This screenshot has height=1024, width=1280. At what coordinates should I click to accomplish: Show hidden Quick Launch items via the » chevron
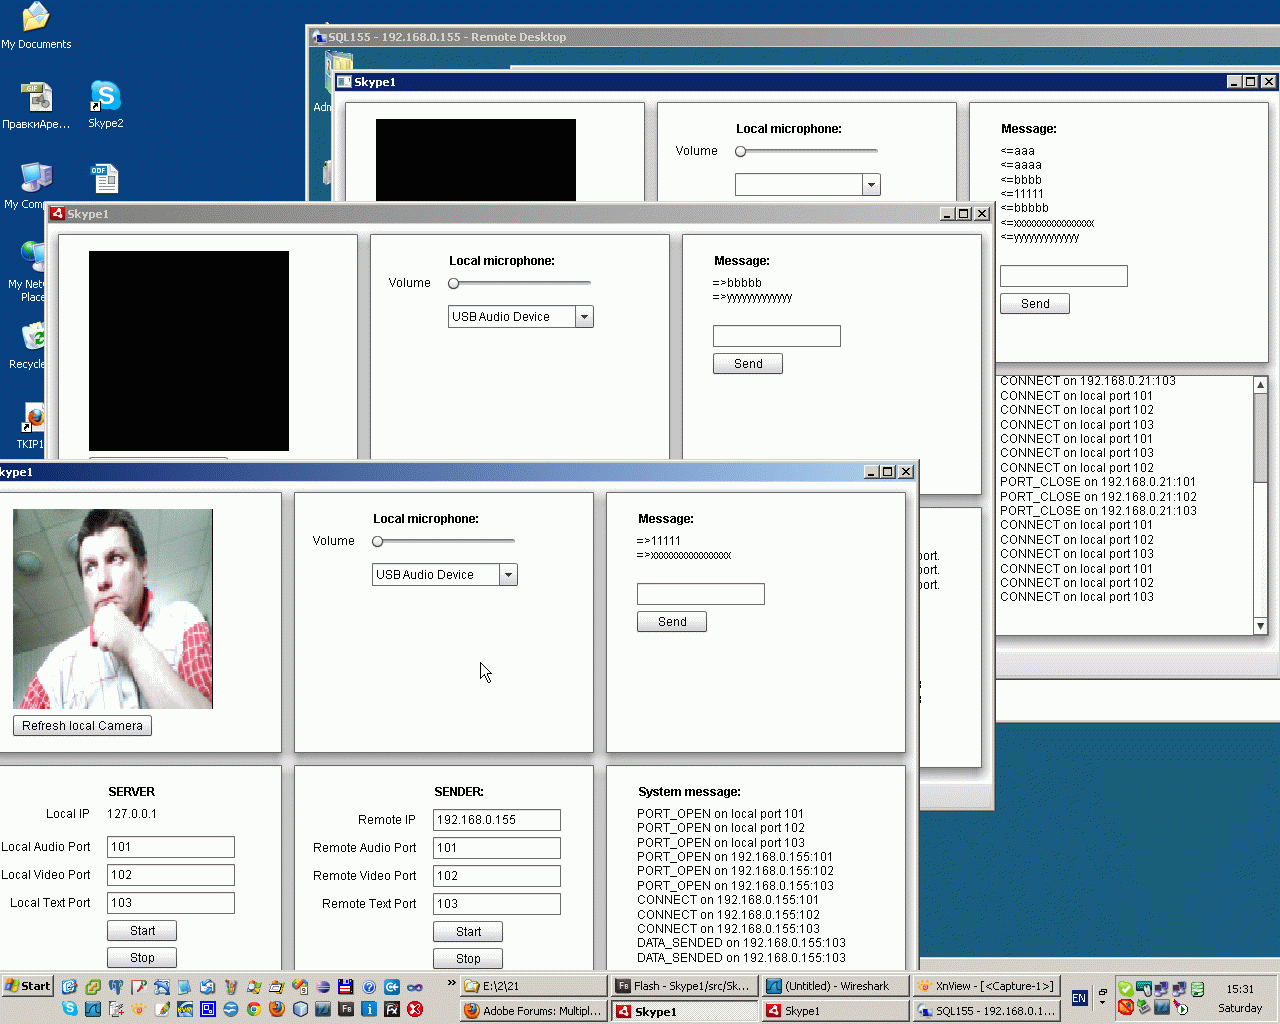coord(451,984)
